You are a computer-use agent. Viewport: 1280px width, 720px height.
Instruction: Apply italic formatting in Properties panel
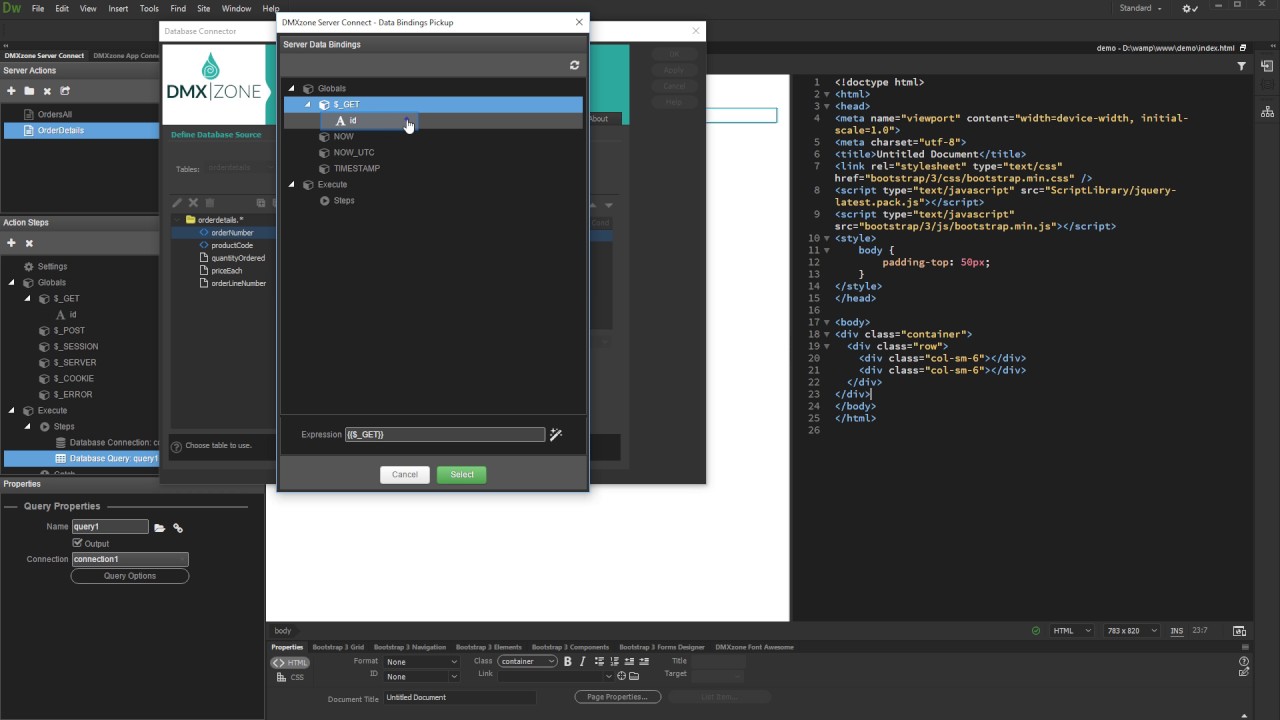click(x=582, y=661)
